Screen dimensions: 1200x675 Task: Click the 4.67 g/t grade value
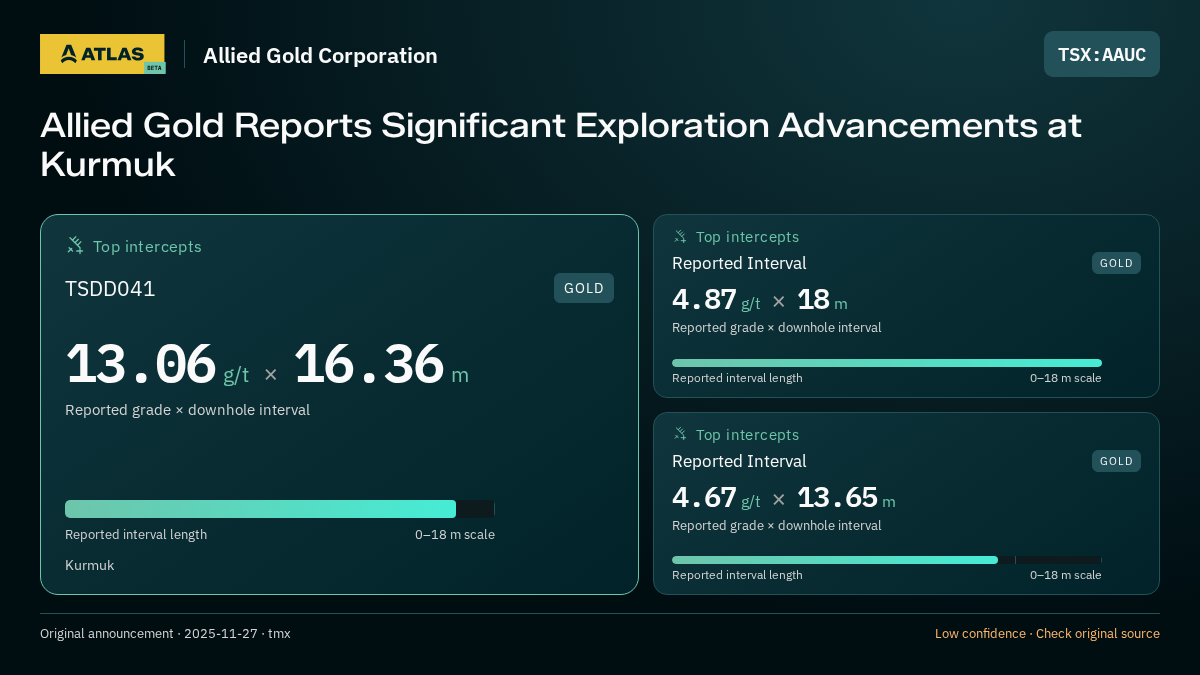pyautogui.click(x=716, y=497)
